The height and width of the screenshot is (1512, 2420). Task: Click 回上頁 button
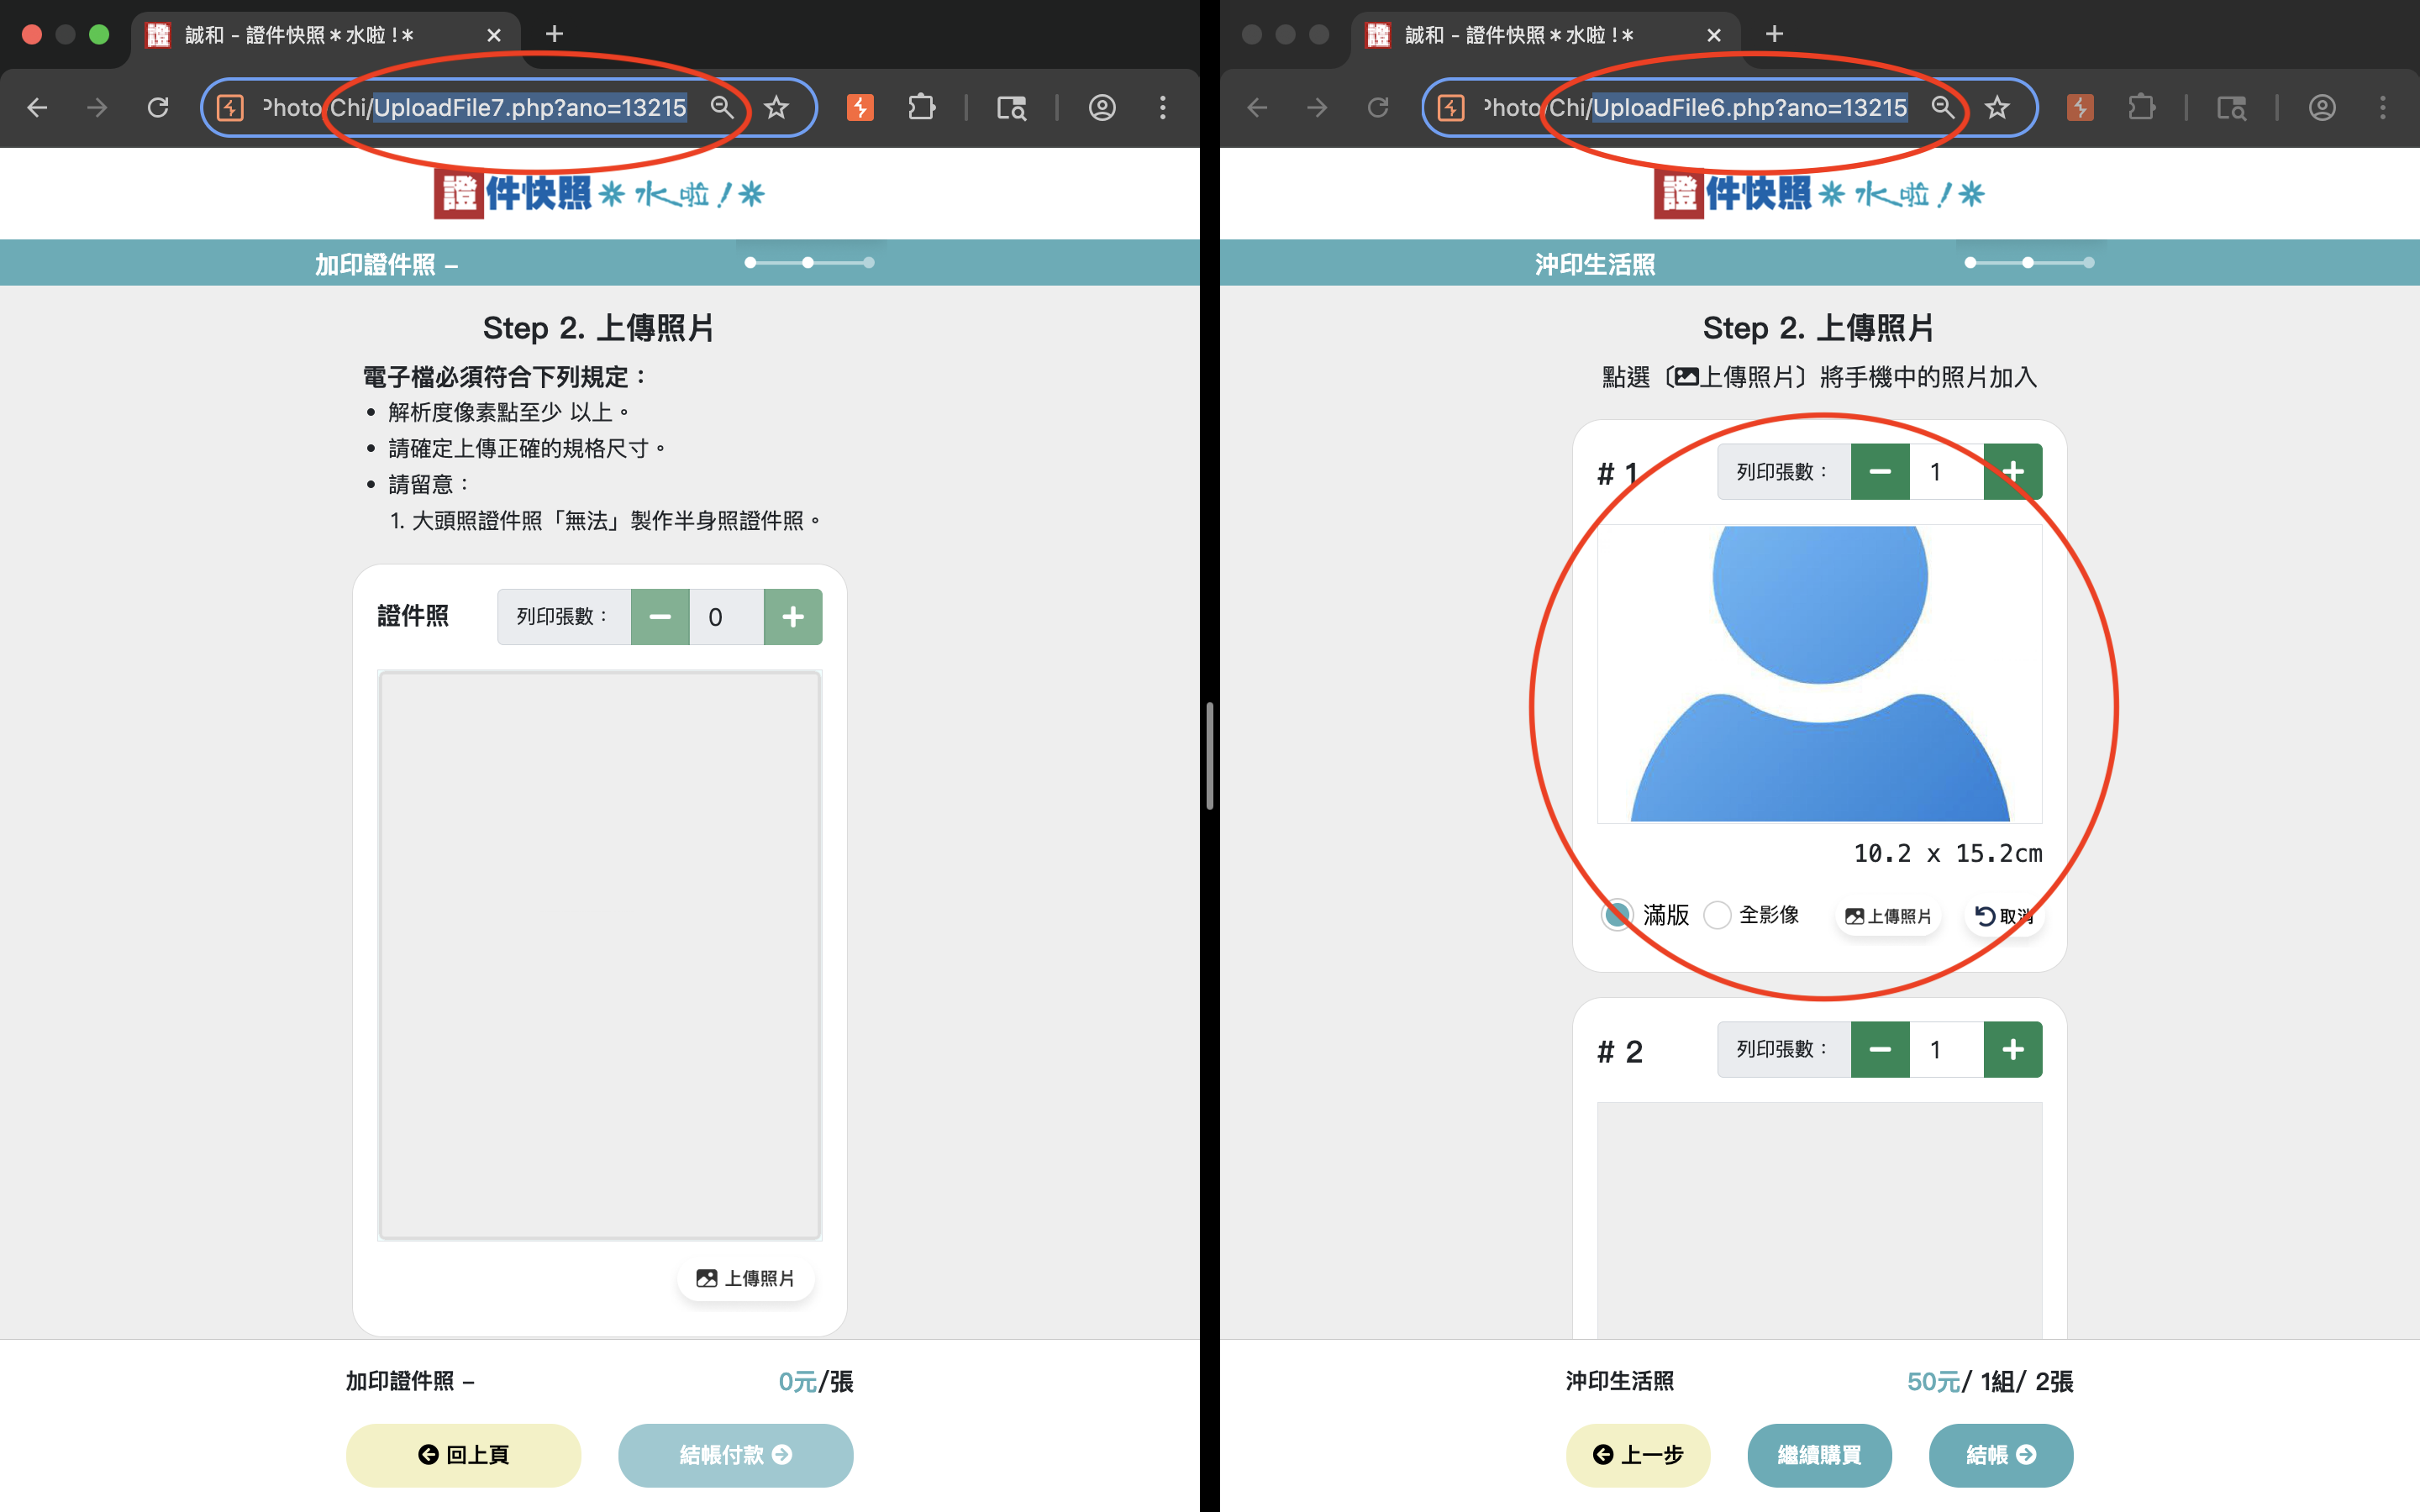(463, 1455)
